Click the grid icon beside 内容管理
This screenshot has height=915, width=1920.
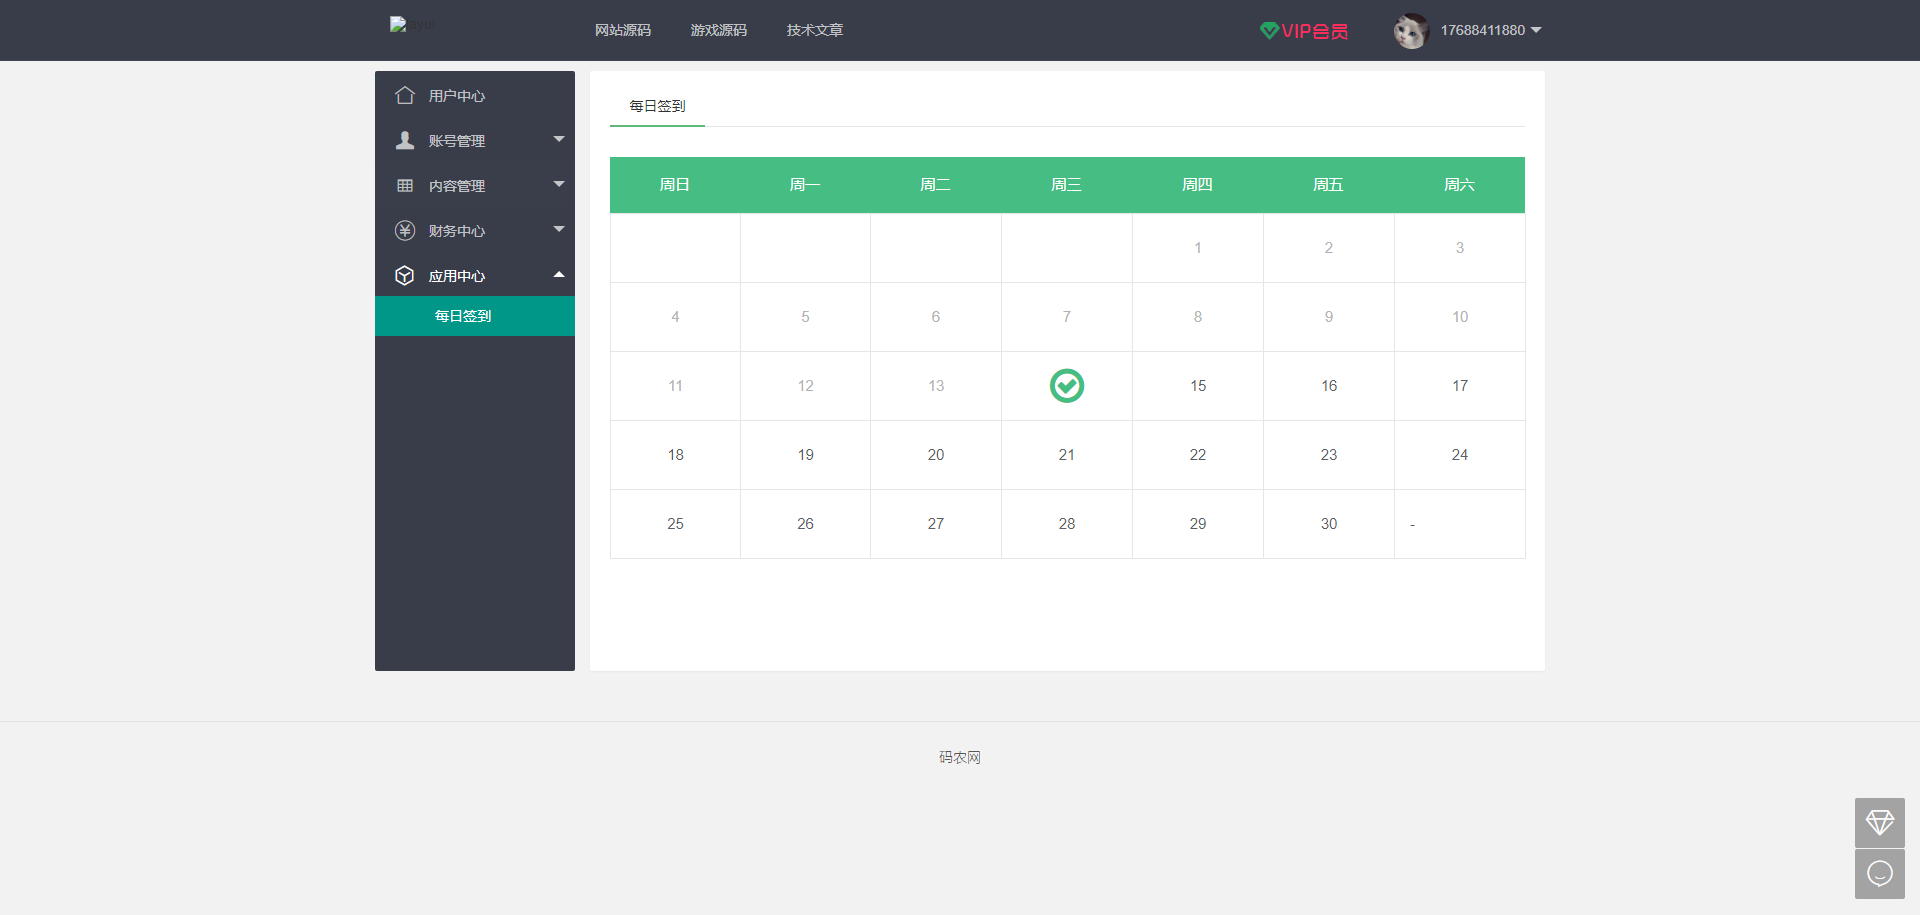point(405,185)
